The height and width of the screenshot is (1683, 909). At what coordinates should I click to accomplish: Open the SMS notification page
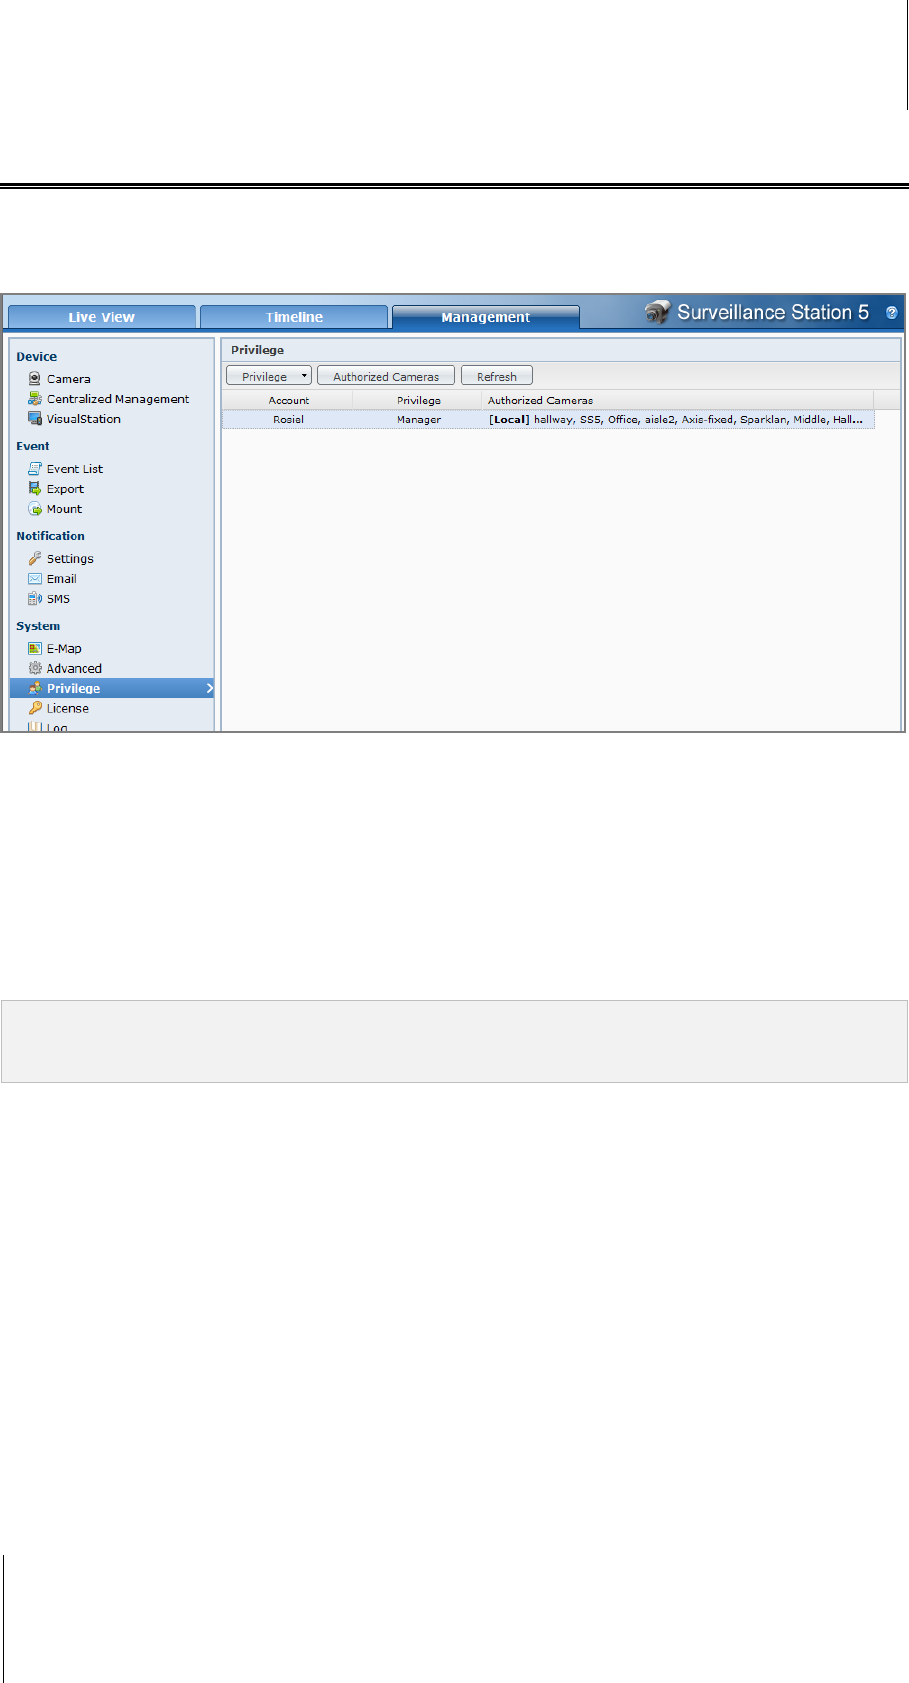[x=58, y=599]
